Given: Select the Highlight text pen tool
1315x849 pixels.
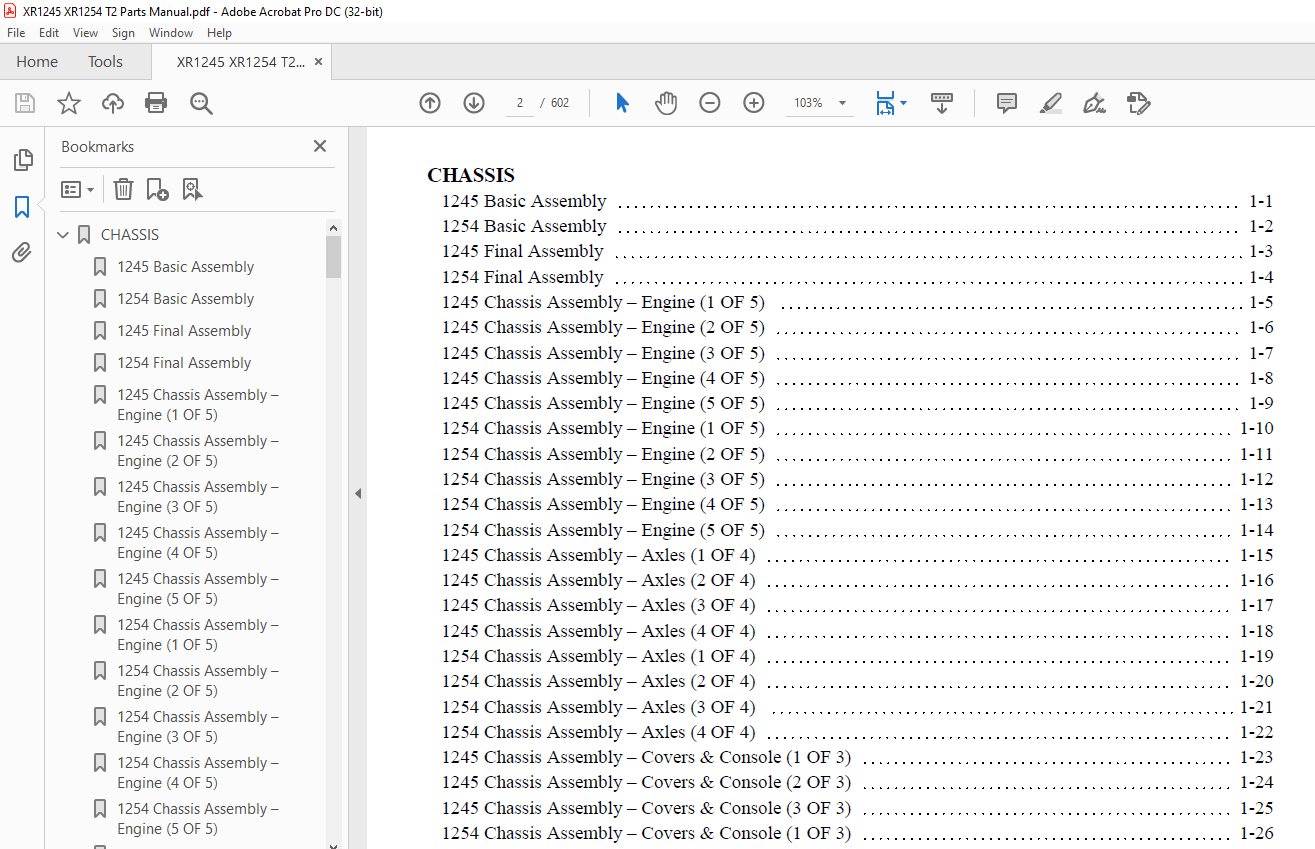Looking at the screenshot, I should [x=1050, y=103].
